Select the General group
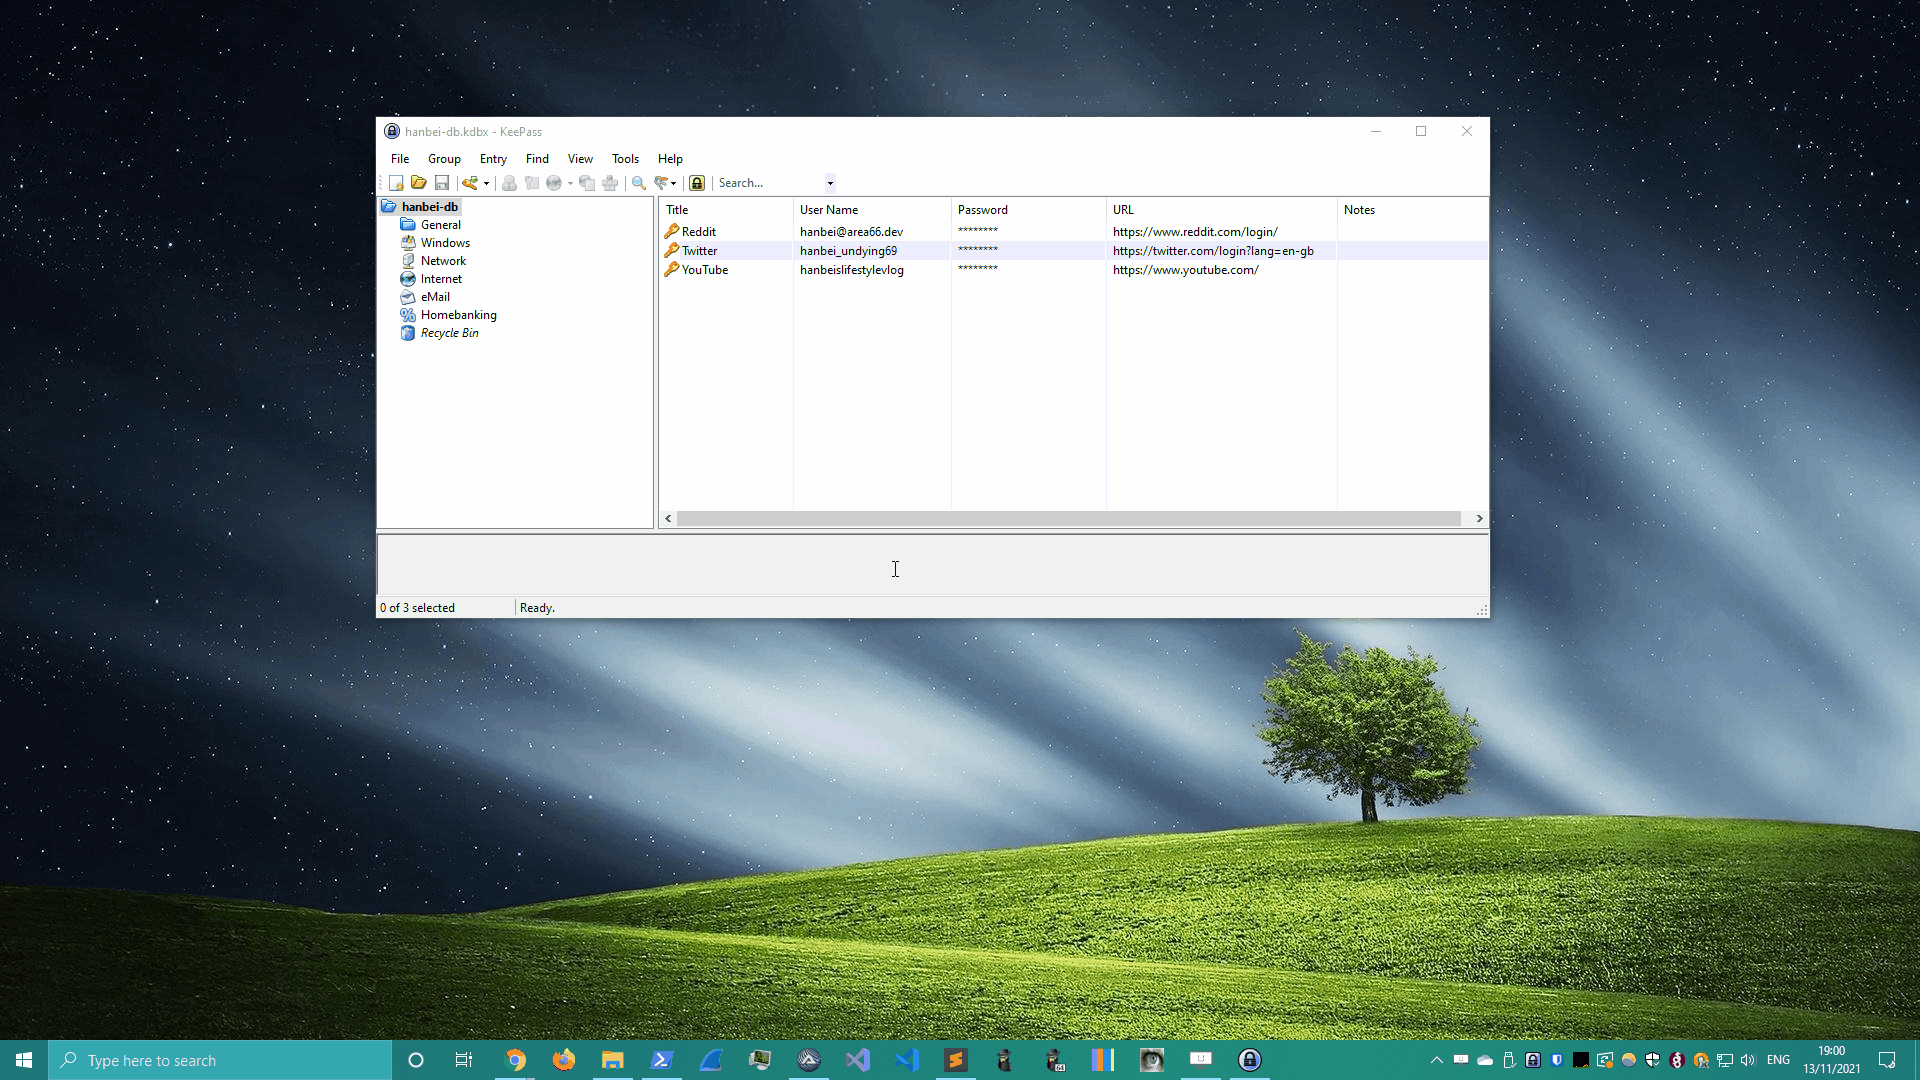Image resolution: width=1920 pixels, height=1080 pixels. click(x=440, y=225)
